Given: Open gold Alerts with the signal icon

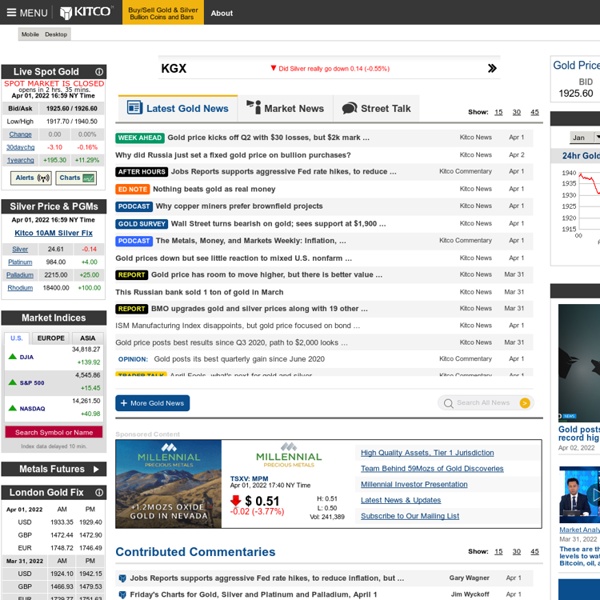Looking at the screenshot, I should tap(31, 178).
